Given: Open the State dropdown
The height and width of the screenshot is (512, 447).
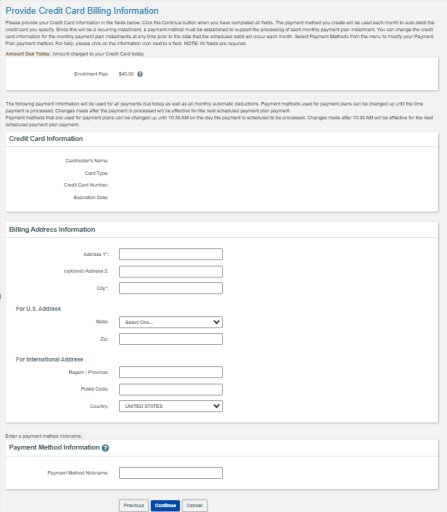Looking at the screenshot, I should (x=171, y=322).
